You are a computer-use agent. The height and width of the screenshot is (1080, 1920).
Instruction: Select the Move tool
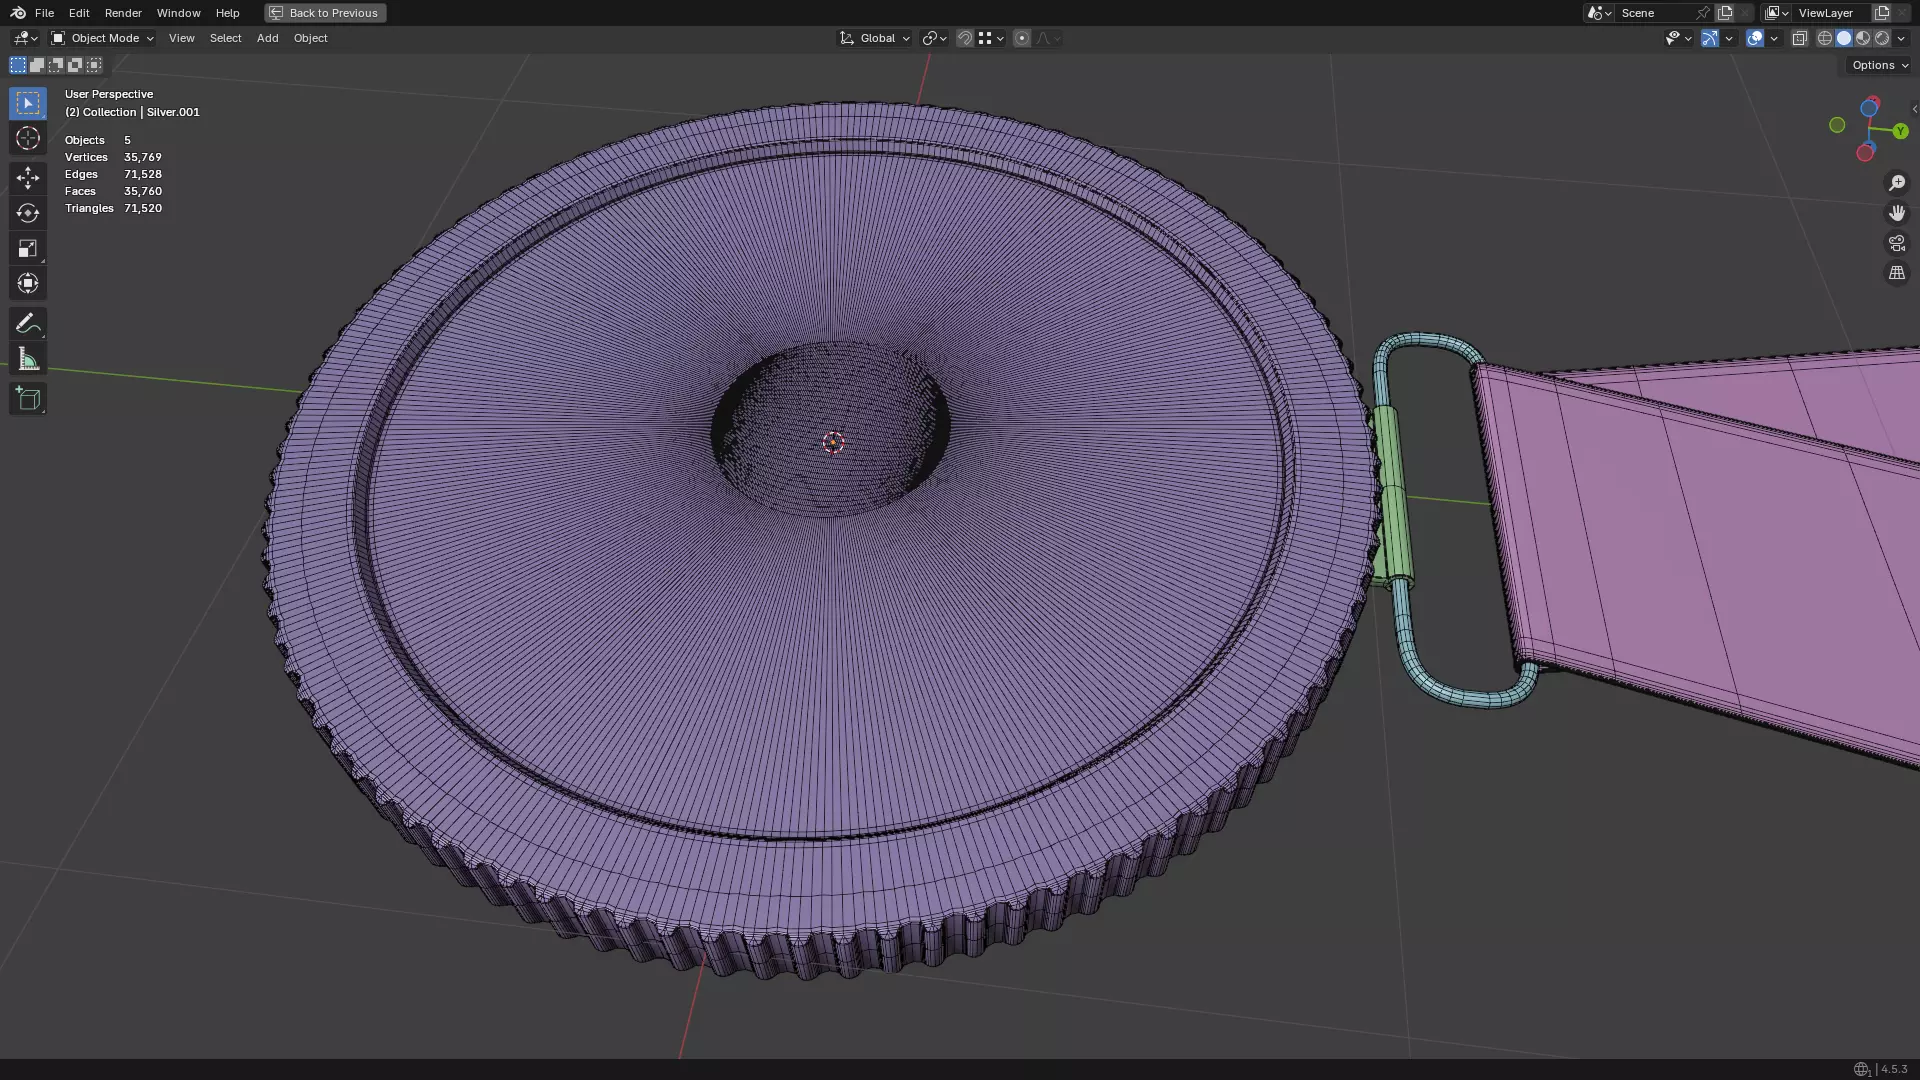[28, 178]
